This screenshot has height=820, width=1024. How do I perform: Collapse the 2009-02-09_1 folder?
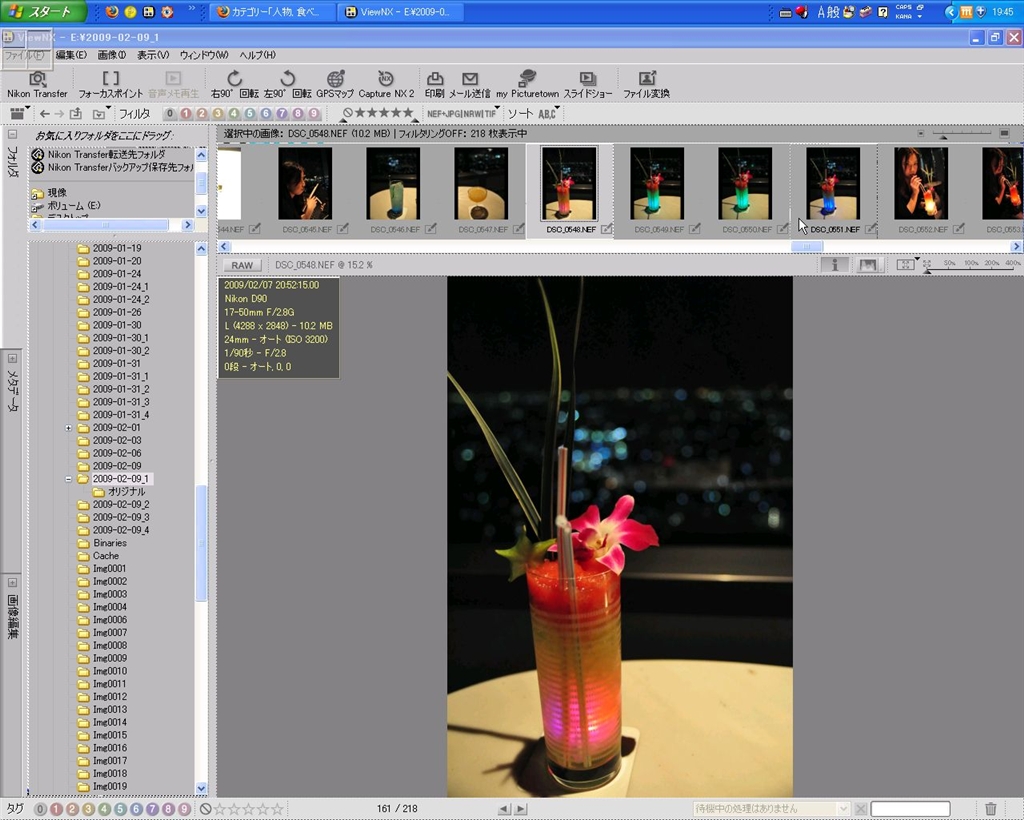point(69,479)
